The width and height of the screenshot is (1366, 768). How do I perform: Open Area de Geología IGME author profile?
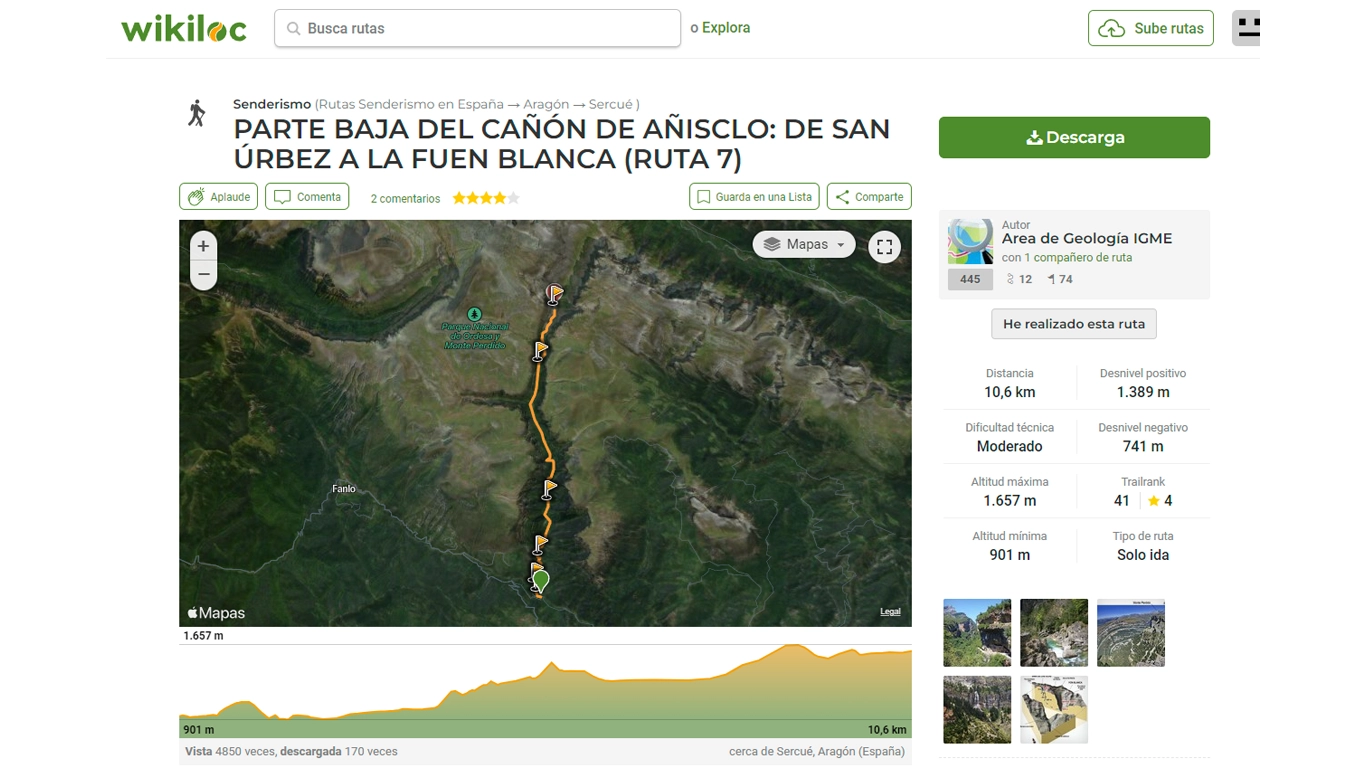point(1086,239)
